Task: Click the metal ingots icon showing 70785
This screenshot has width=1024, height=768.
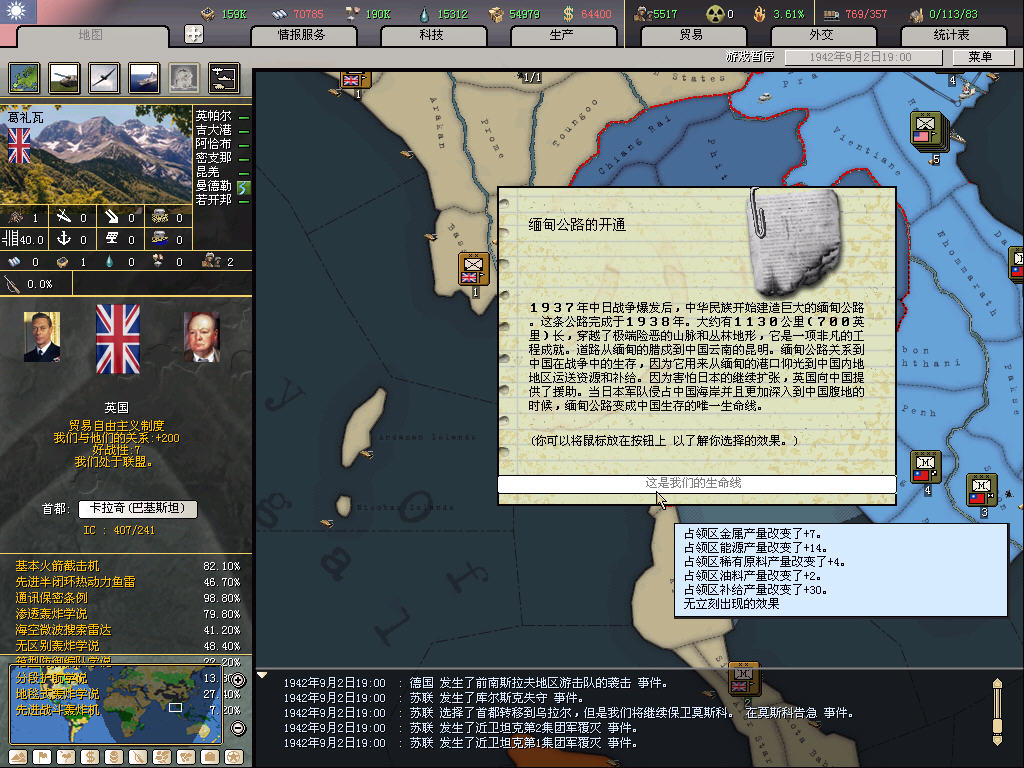Action: pyautogui.click(x=280, y=14)
